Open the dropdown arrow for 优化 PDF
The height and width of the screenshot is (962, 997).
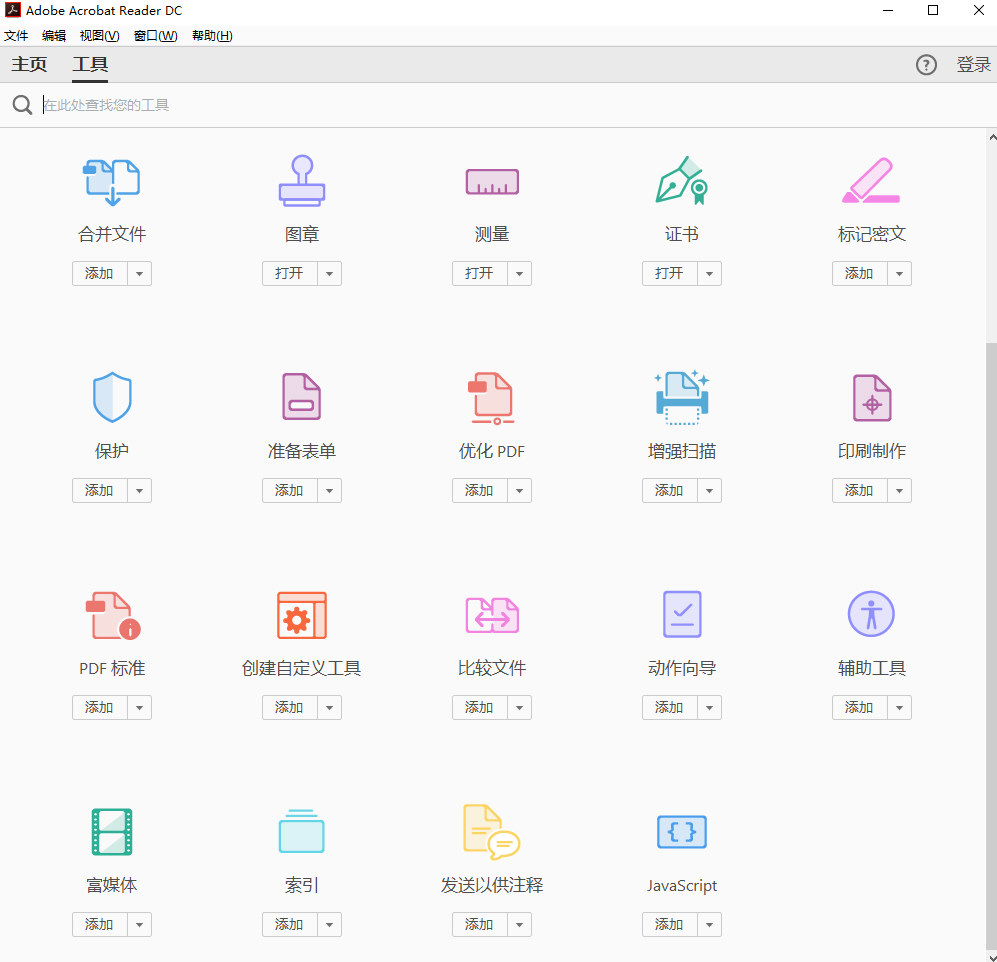pos(519,491)
